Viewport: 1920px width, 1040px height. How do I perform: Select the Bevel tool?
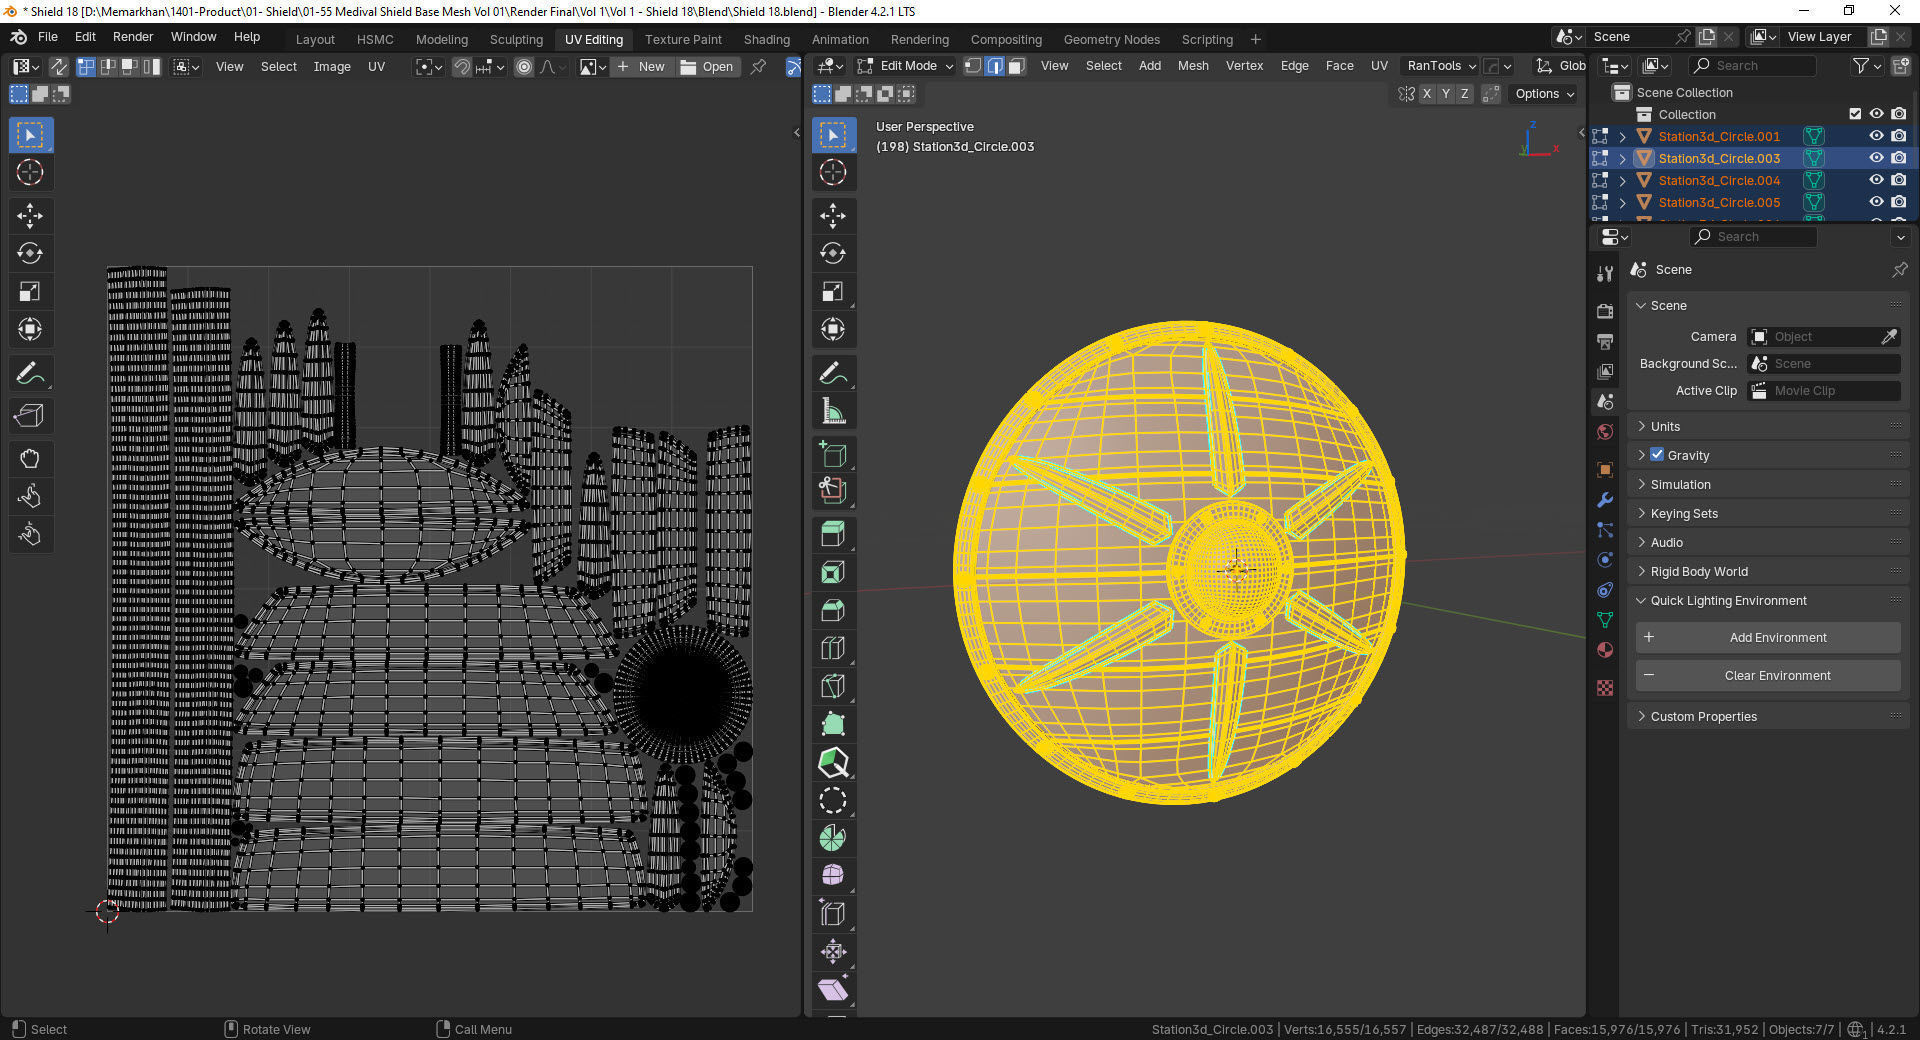point(833,610)
